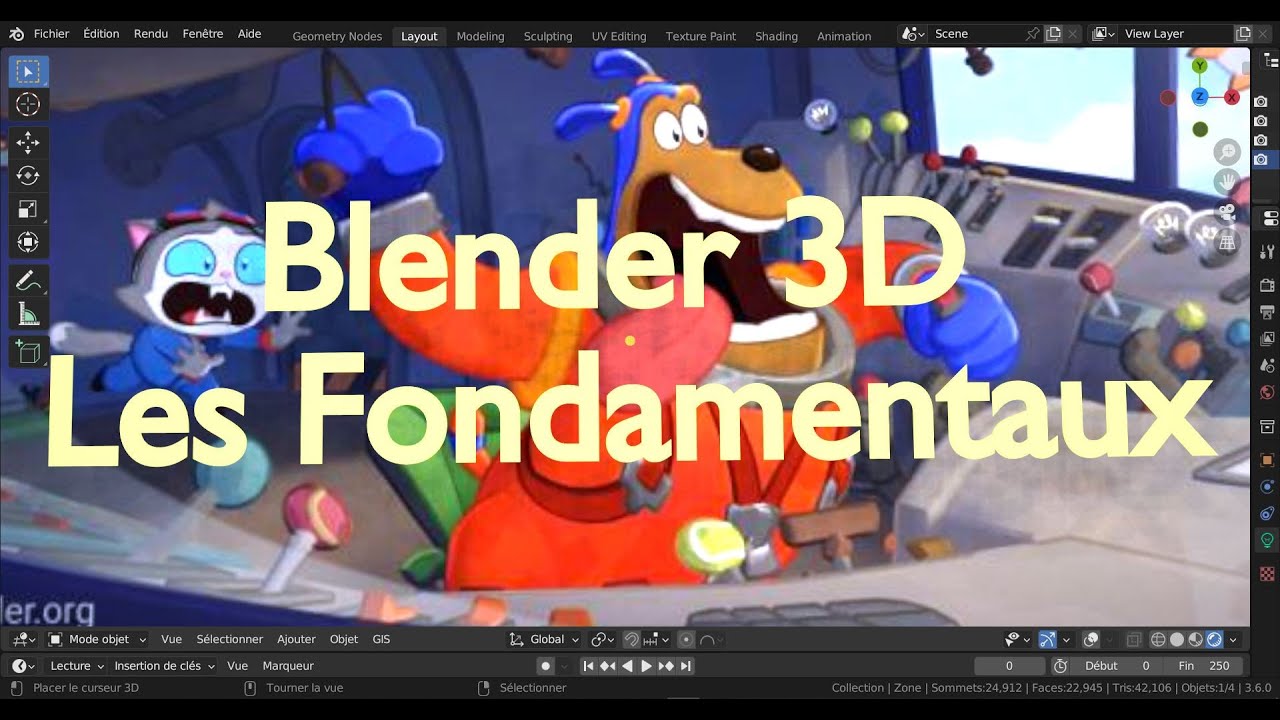The height and width of the screenshot is (720, 1280).
Task: Open the World properties tab (red globe)
Action: pyautogui.click(x=1268, y=393)
